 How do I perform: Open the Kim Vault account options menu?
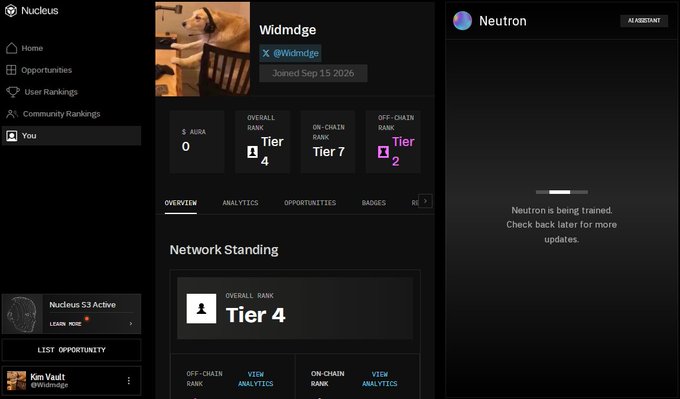click(129, 381)
